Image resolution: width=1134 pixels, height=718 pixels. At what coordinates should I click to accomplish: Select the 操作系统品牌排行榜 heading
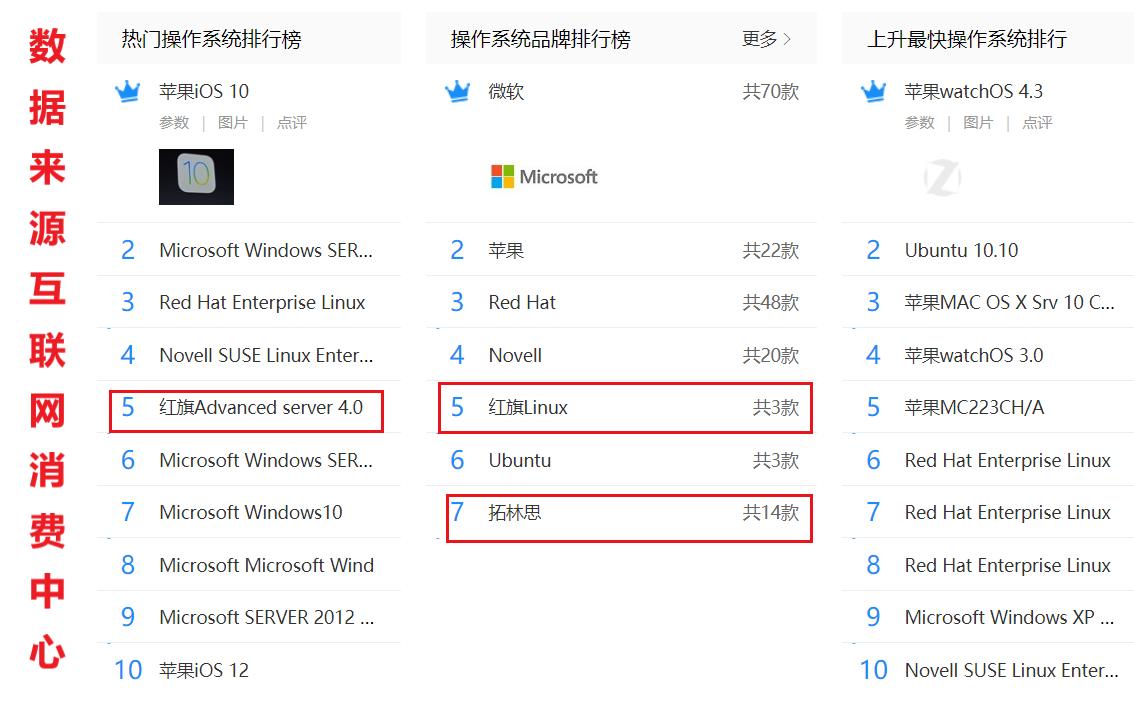[x=540, y=39]
